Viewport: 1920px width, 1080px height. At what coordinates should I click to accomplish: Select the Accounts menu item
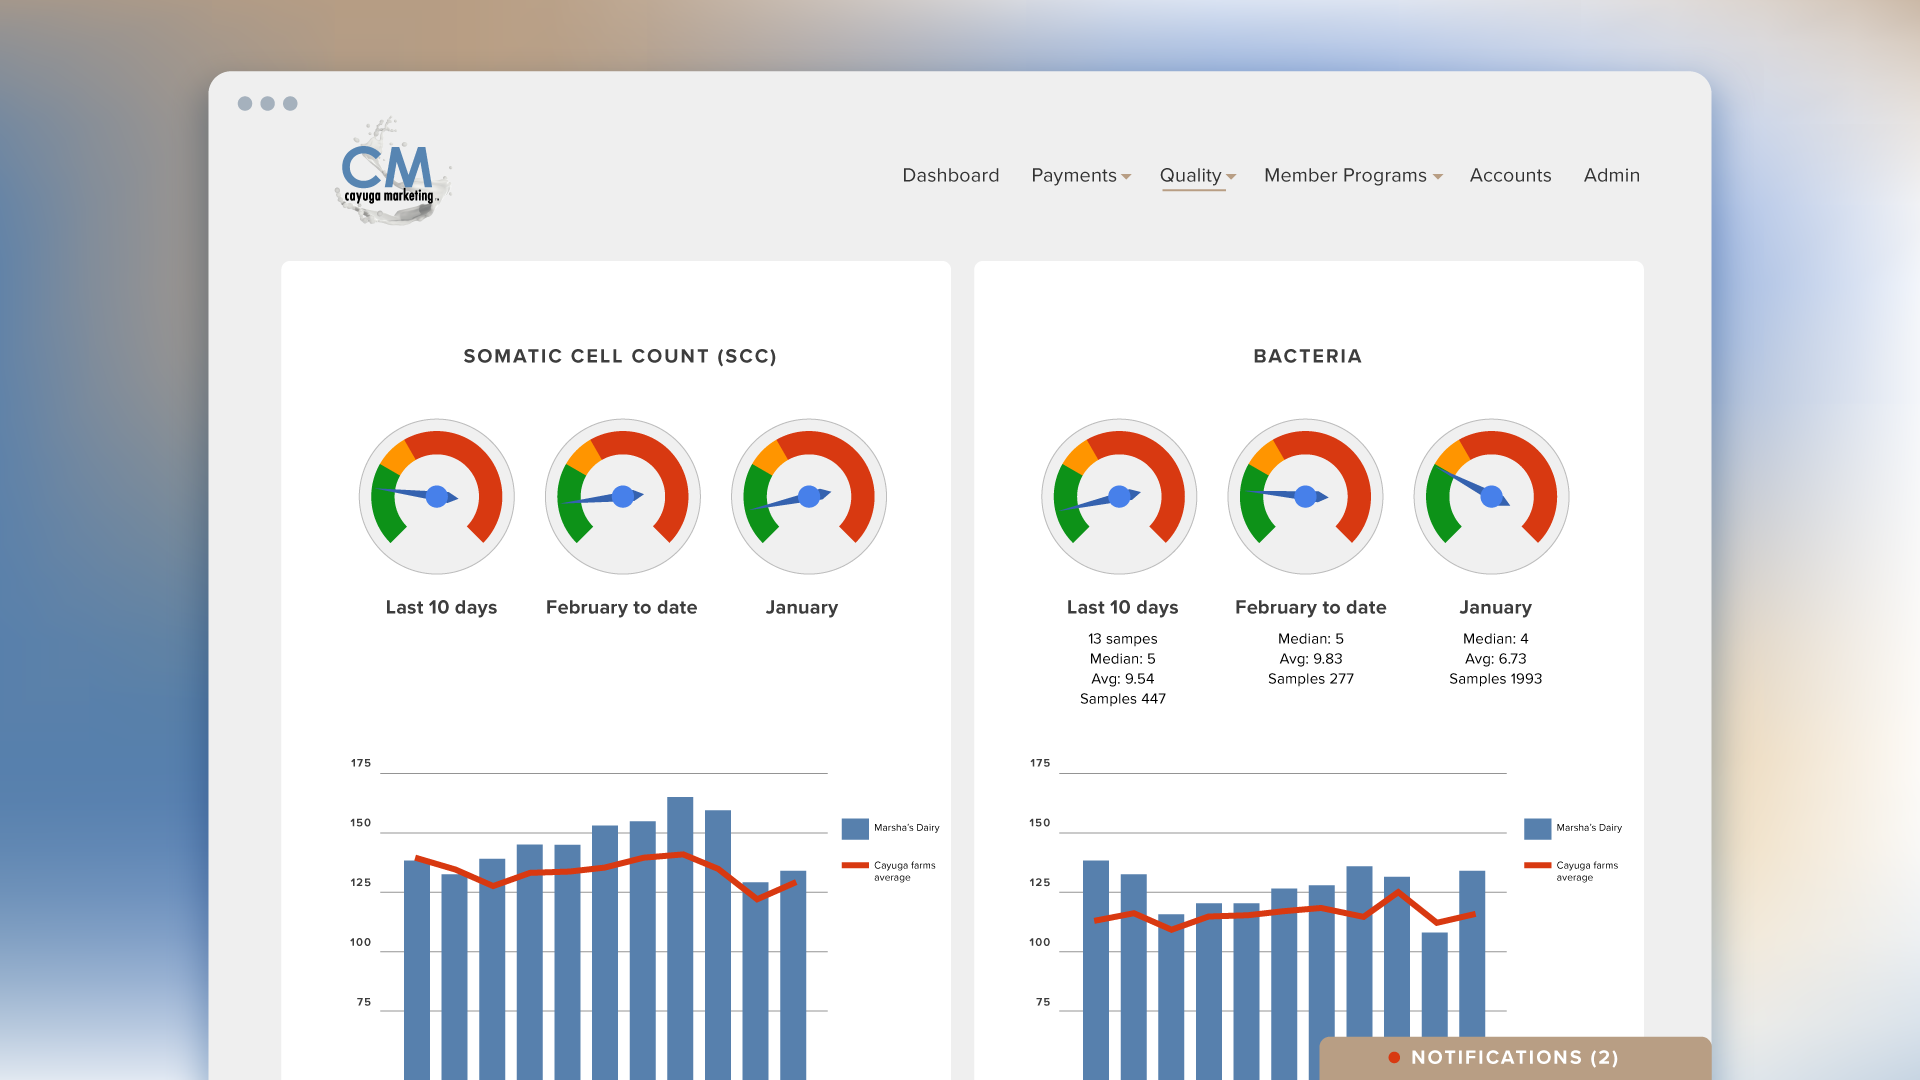pos(1511,175)
